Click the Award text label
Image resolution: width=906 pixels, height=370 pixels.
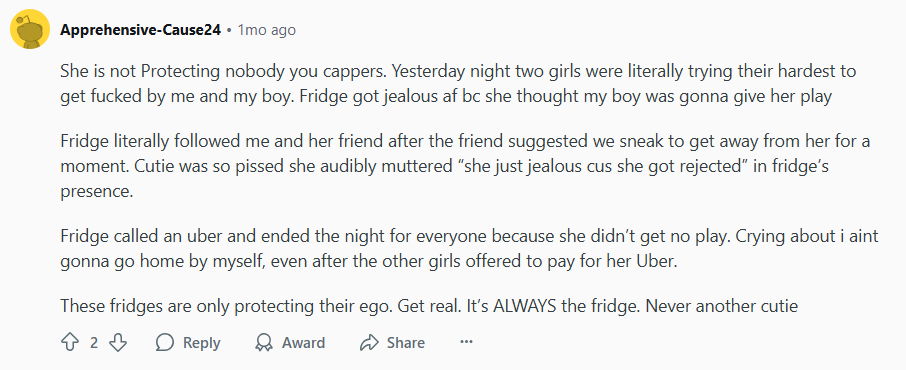pos(303,343)
